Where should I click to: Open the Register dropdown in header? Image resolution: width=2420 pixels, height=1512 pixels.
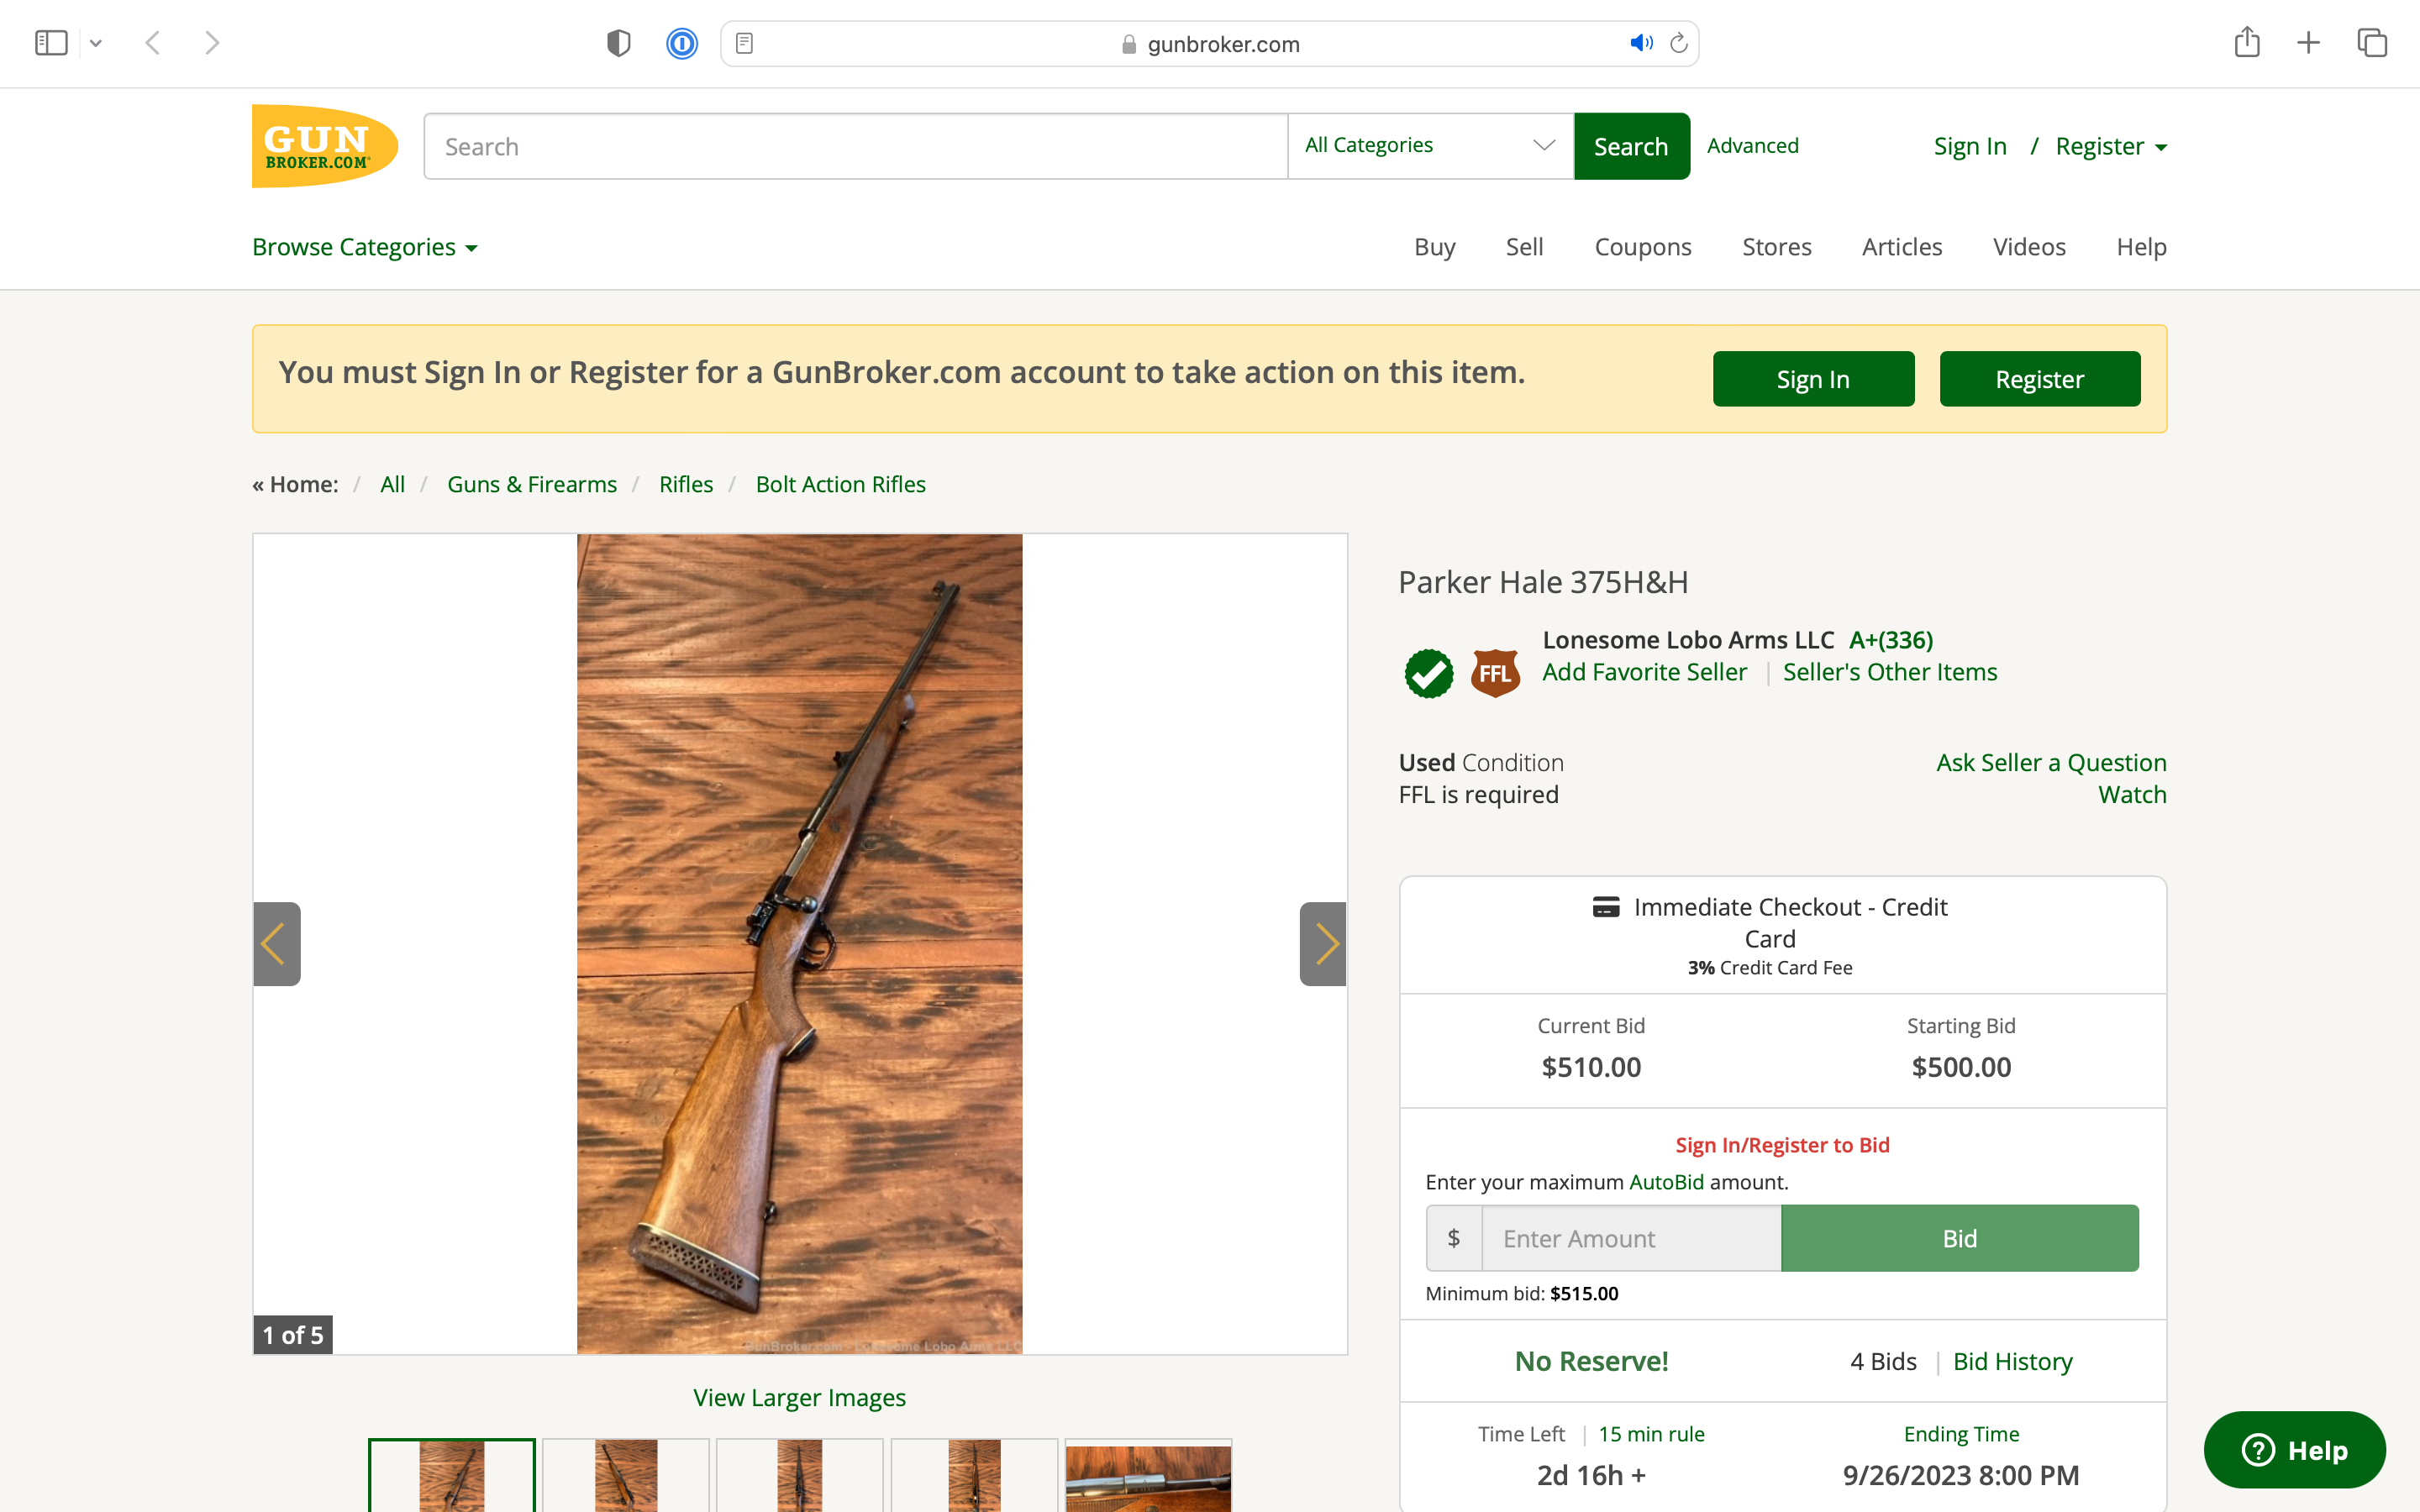click(x=2111, y=146)
